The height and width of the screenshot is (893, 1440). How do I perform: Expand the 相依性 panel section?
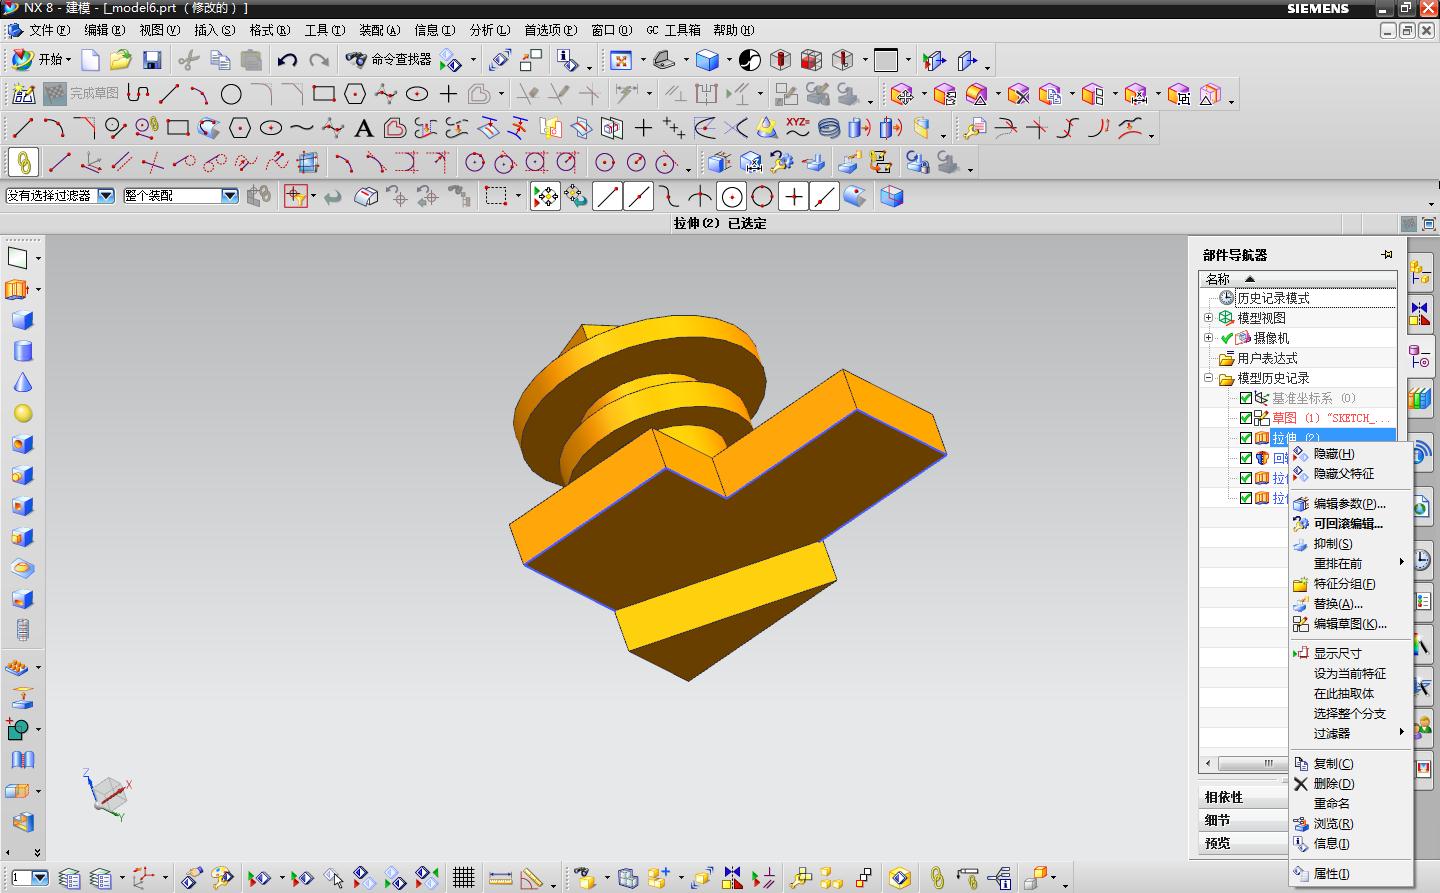click(1244, 797)
